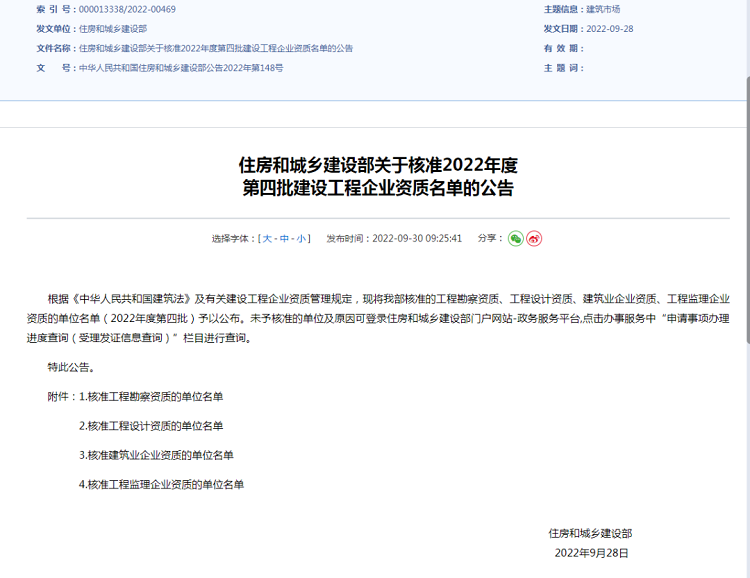The width and height of the screenshot is (750, 578).
Task: Open attachment 3 核准建筑业企业资质的单位名单
Action: [156, 455]
